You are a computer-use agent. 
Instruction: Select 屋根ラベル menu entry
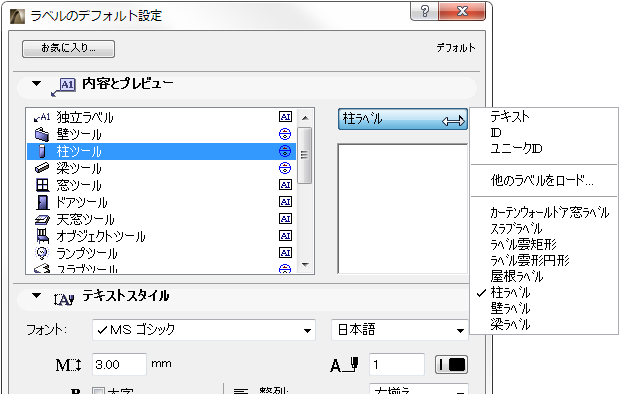(517, 276)
